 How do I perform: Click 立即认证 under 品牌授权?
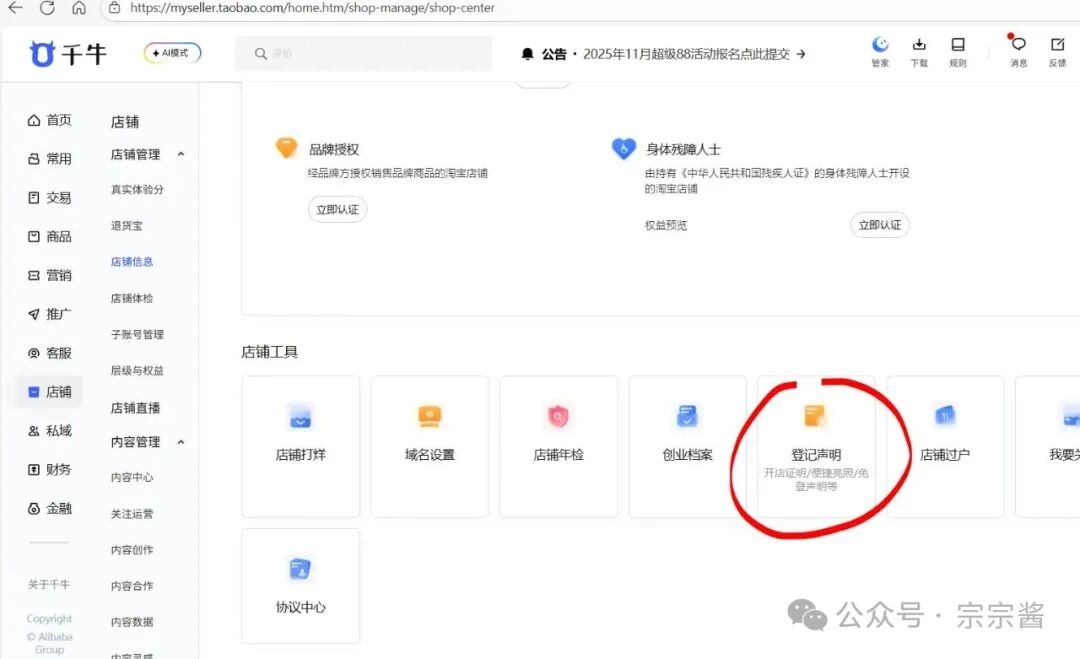point(337,210)
